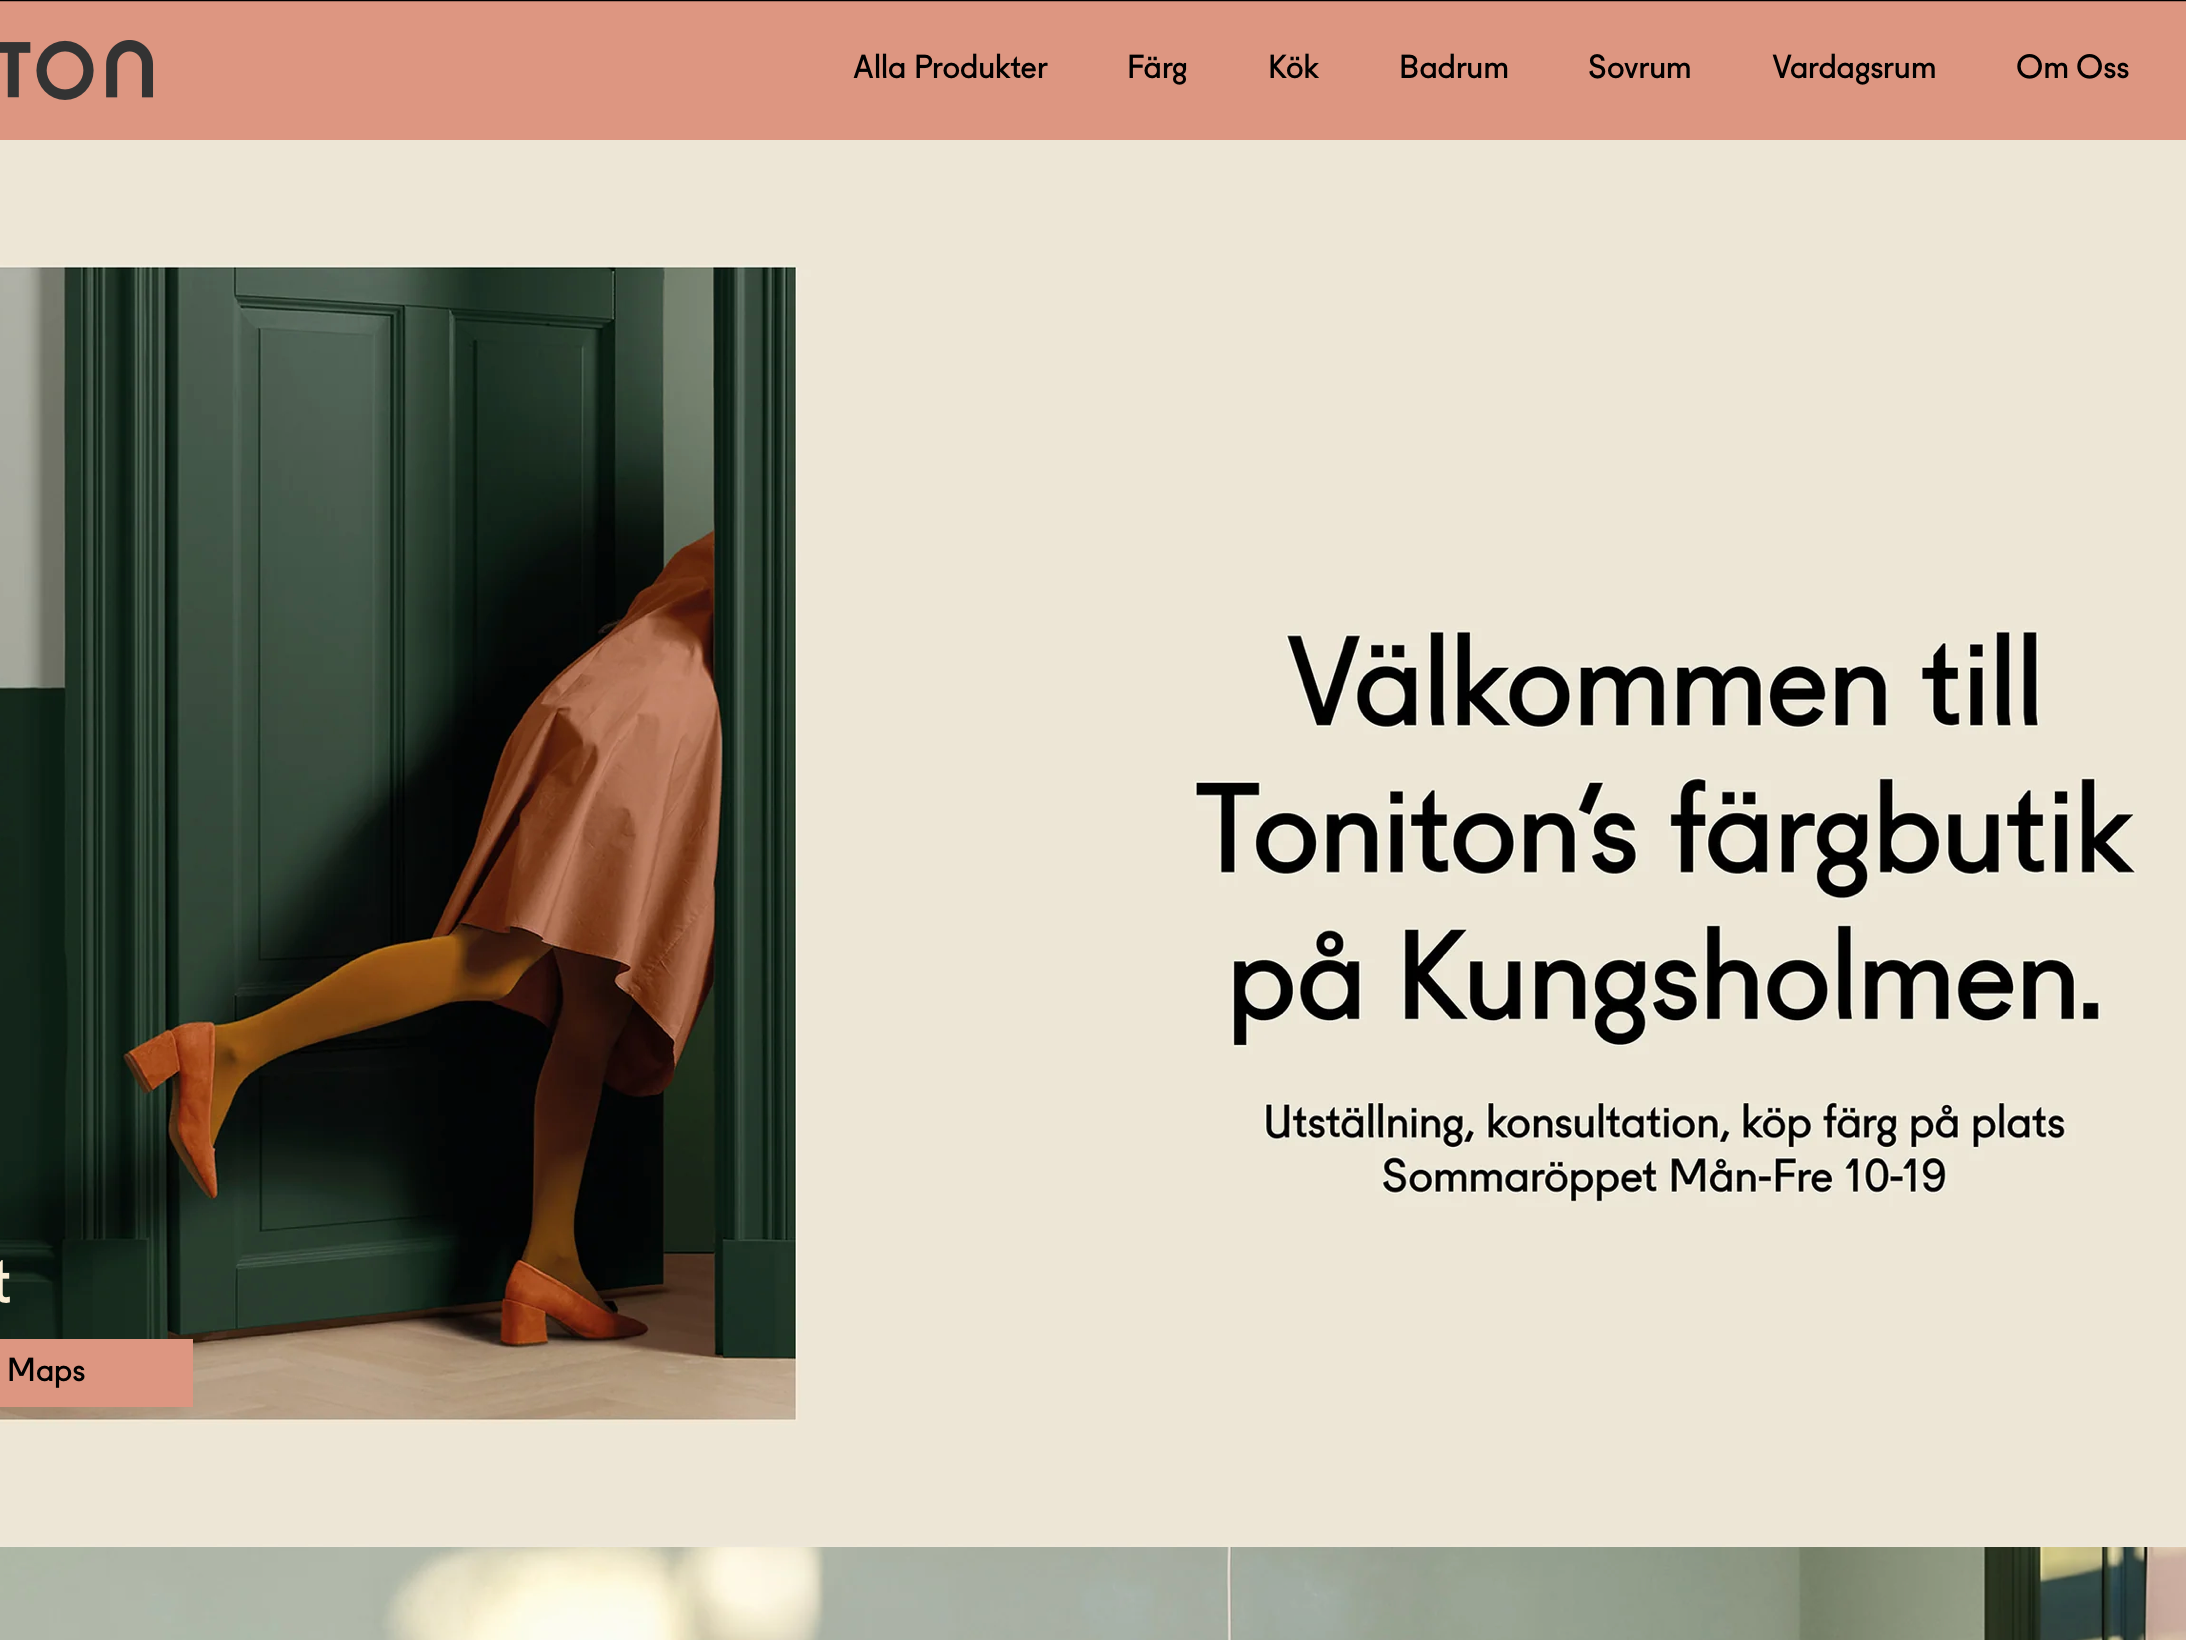Open the Alla Produkter menu item
Image resolution: width=2186 pixels, height=1640 pixels.
(950, 68)
